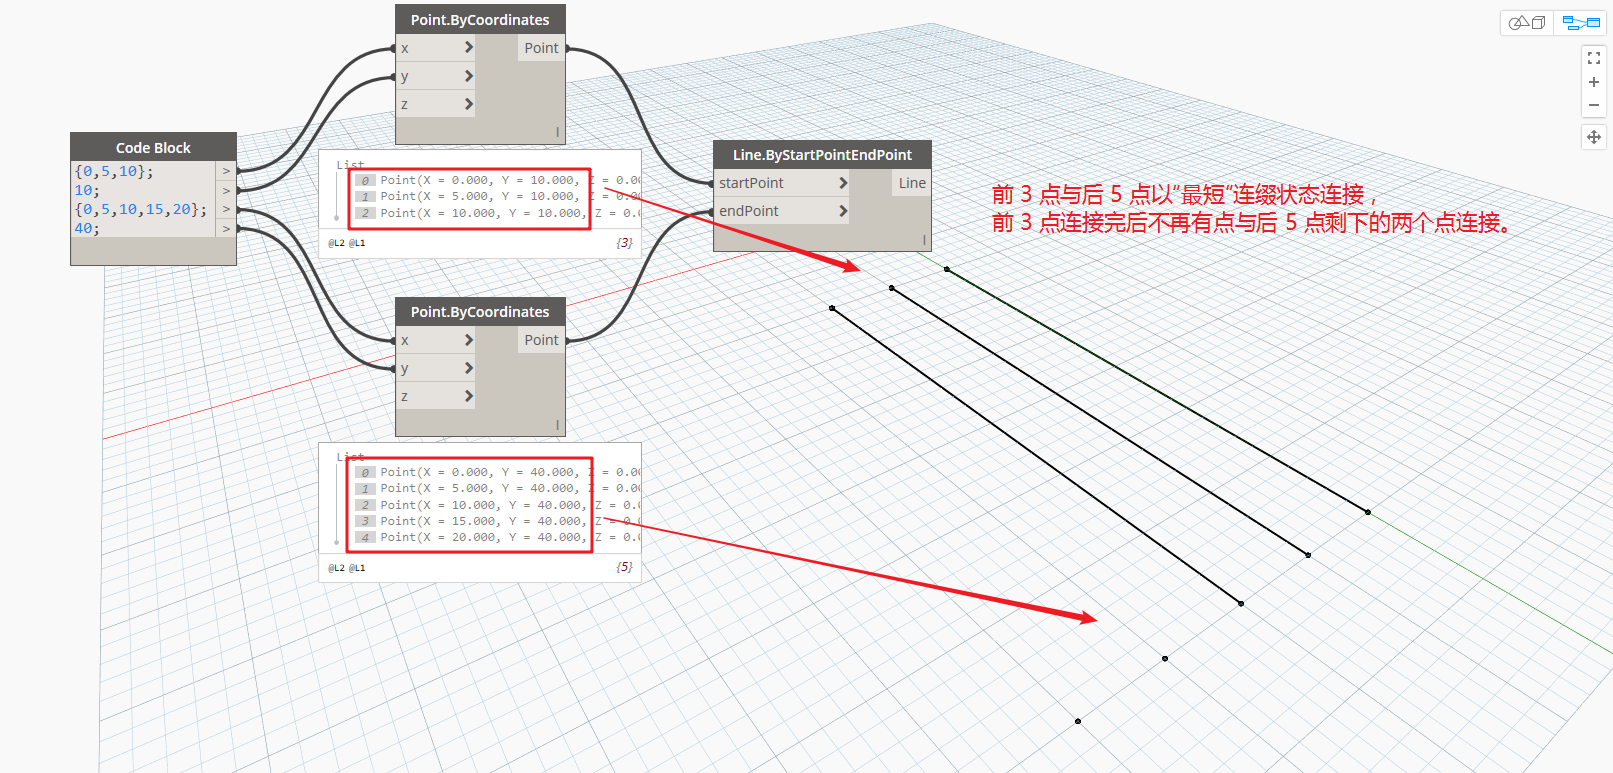The height and width of the screenshot is (773, 1613).
Task: Select the Line.ByStartPointEndPoint node title
Action: [822, 154]
